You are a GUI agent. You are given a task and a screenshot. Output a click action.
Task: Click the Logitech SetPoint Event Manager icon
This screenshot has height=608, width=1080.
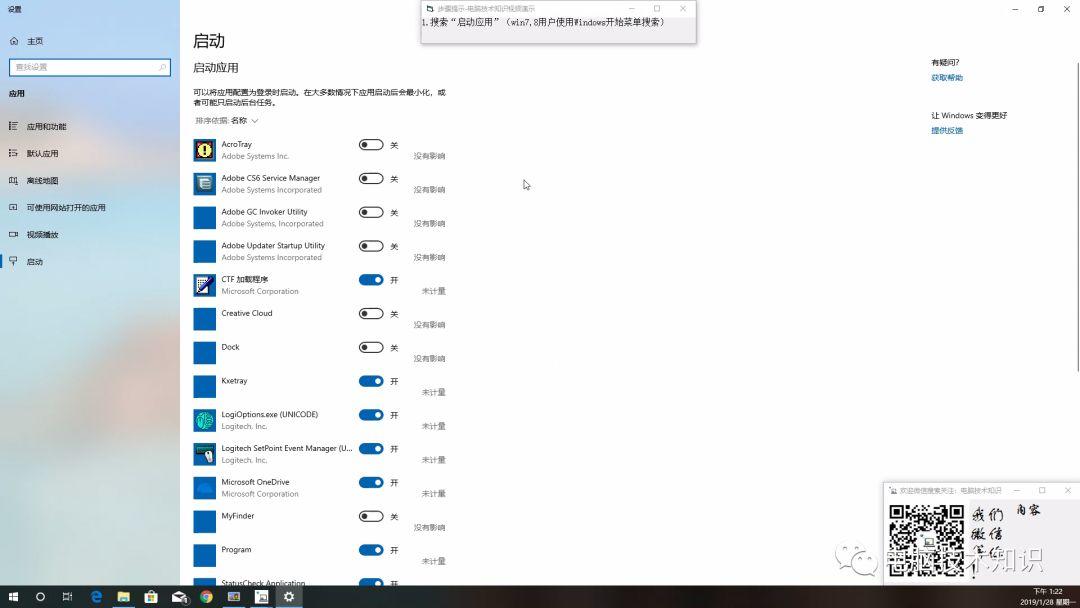tap(205, 454)
